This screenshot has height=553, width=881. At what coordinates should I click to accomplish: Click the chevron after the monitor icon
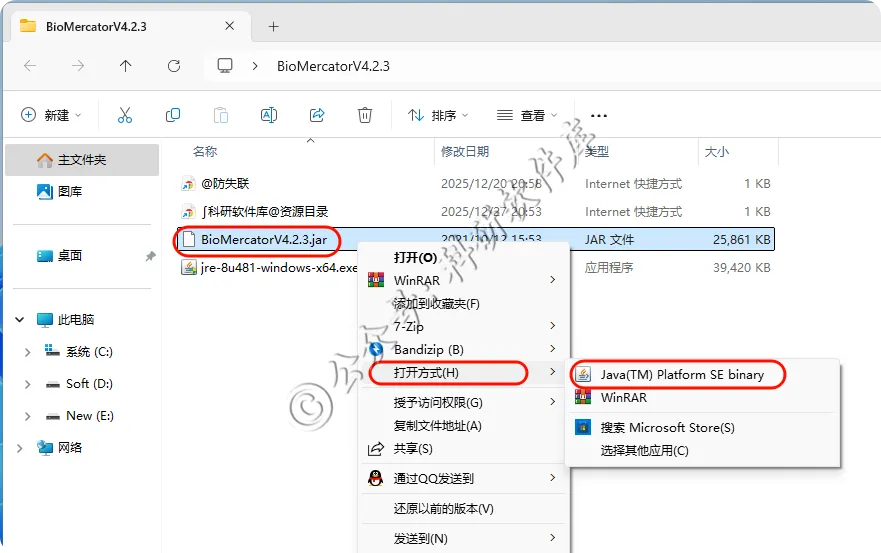point(255,66)
